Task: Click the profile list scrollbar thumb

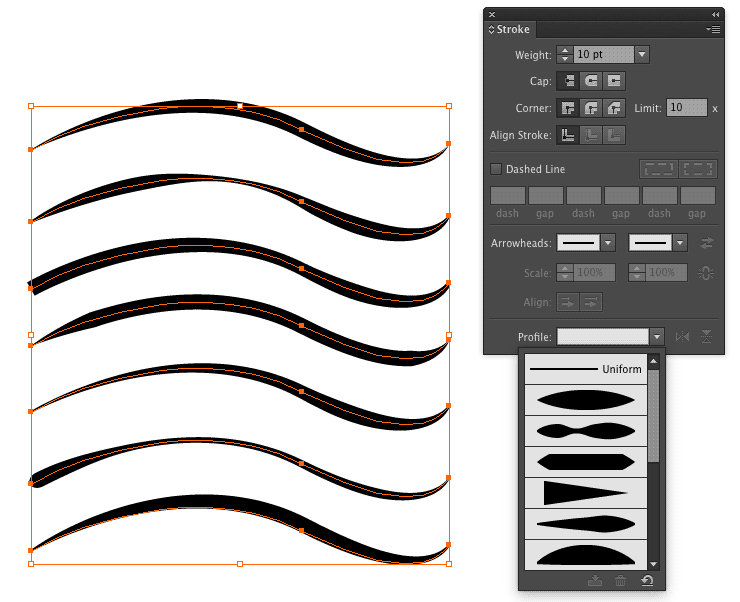Action: pyautogui.click(x=653, y=416)
